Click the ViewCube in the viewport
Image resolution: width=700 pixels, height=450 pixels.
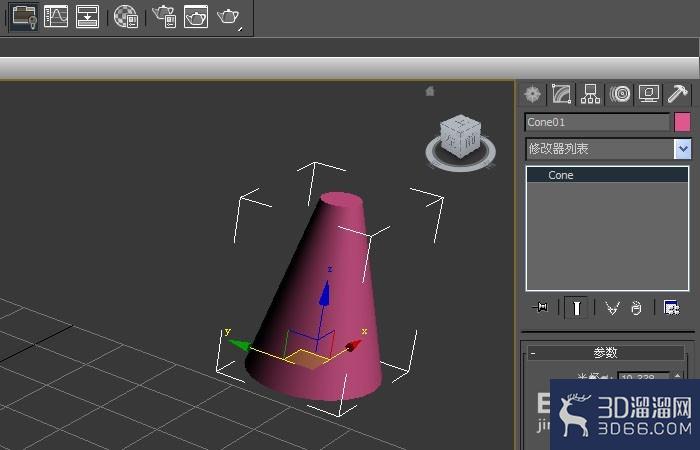pyautogui.click(x=460, y=137)
